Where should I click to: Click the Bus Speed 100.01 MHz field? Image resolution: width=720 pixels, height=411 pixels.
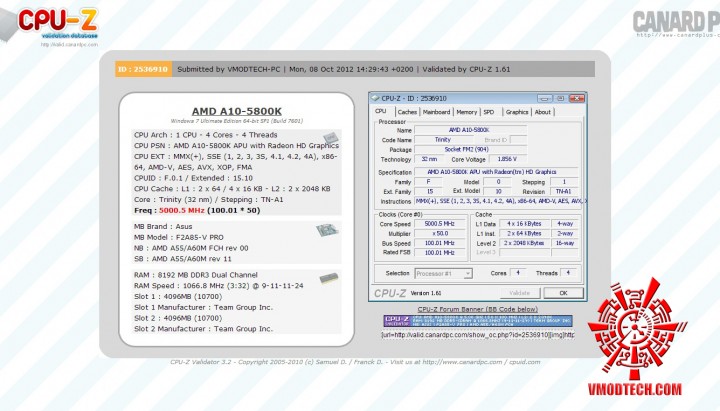coord(439,243)
